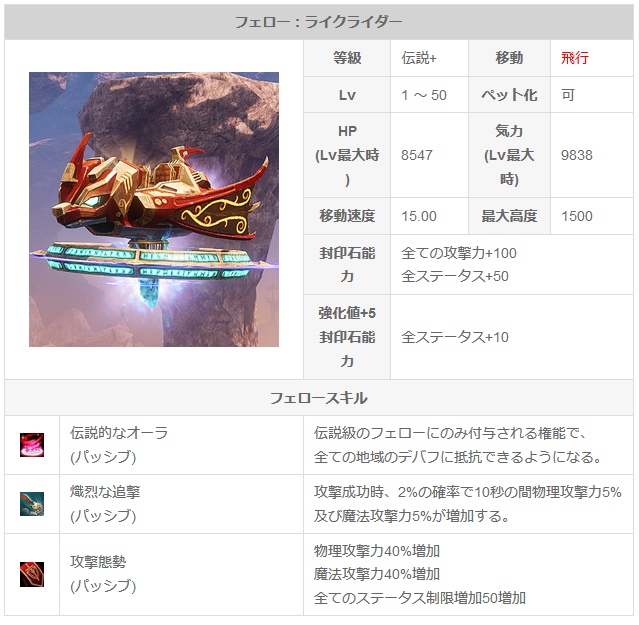Select the 伝説+ grade value

click(x=419, y=58)
